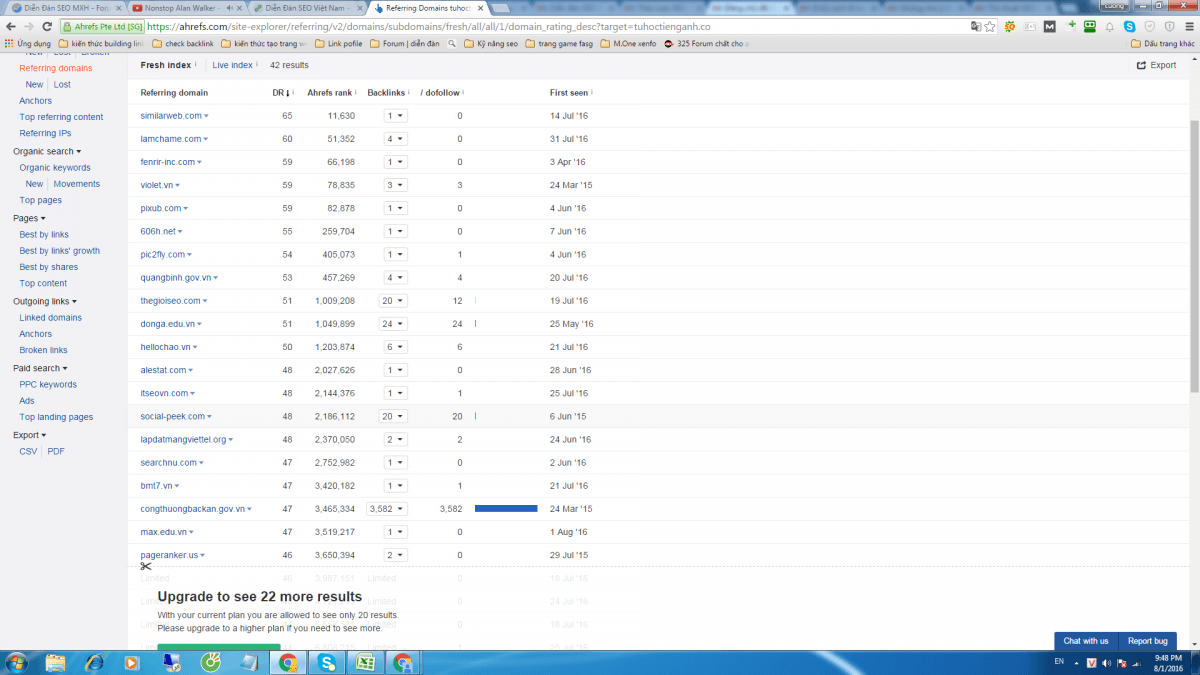The image size is (1200, 675).
Task: Open Skype from the taskbar
Action: pos(326,662)
